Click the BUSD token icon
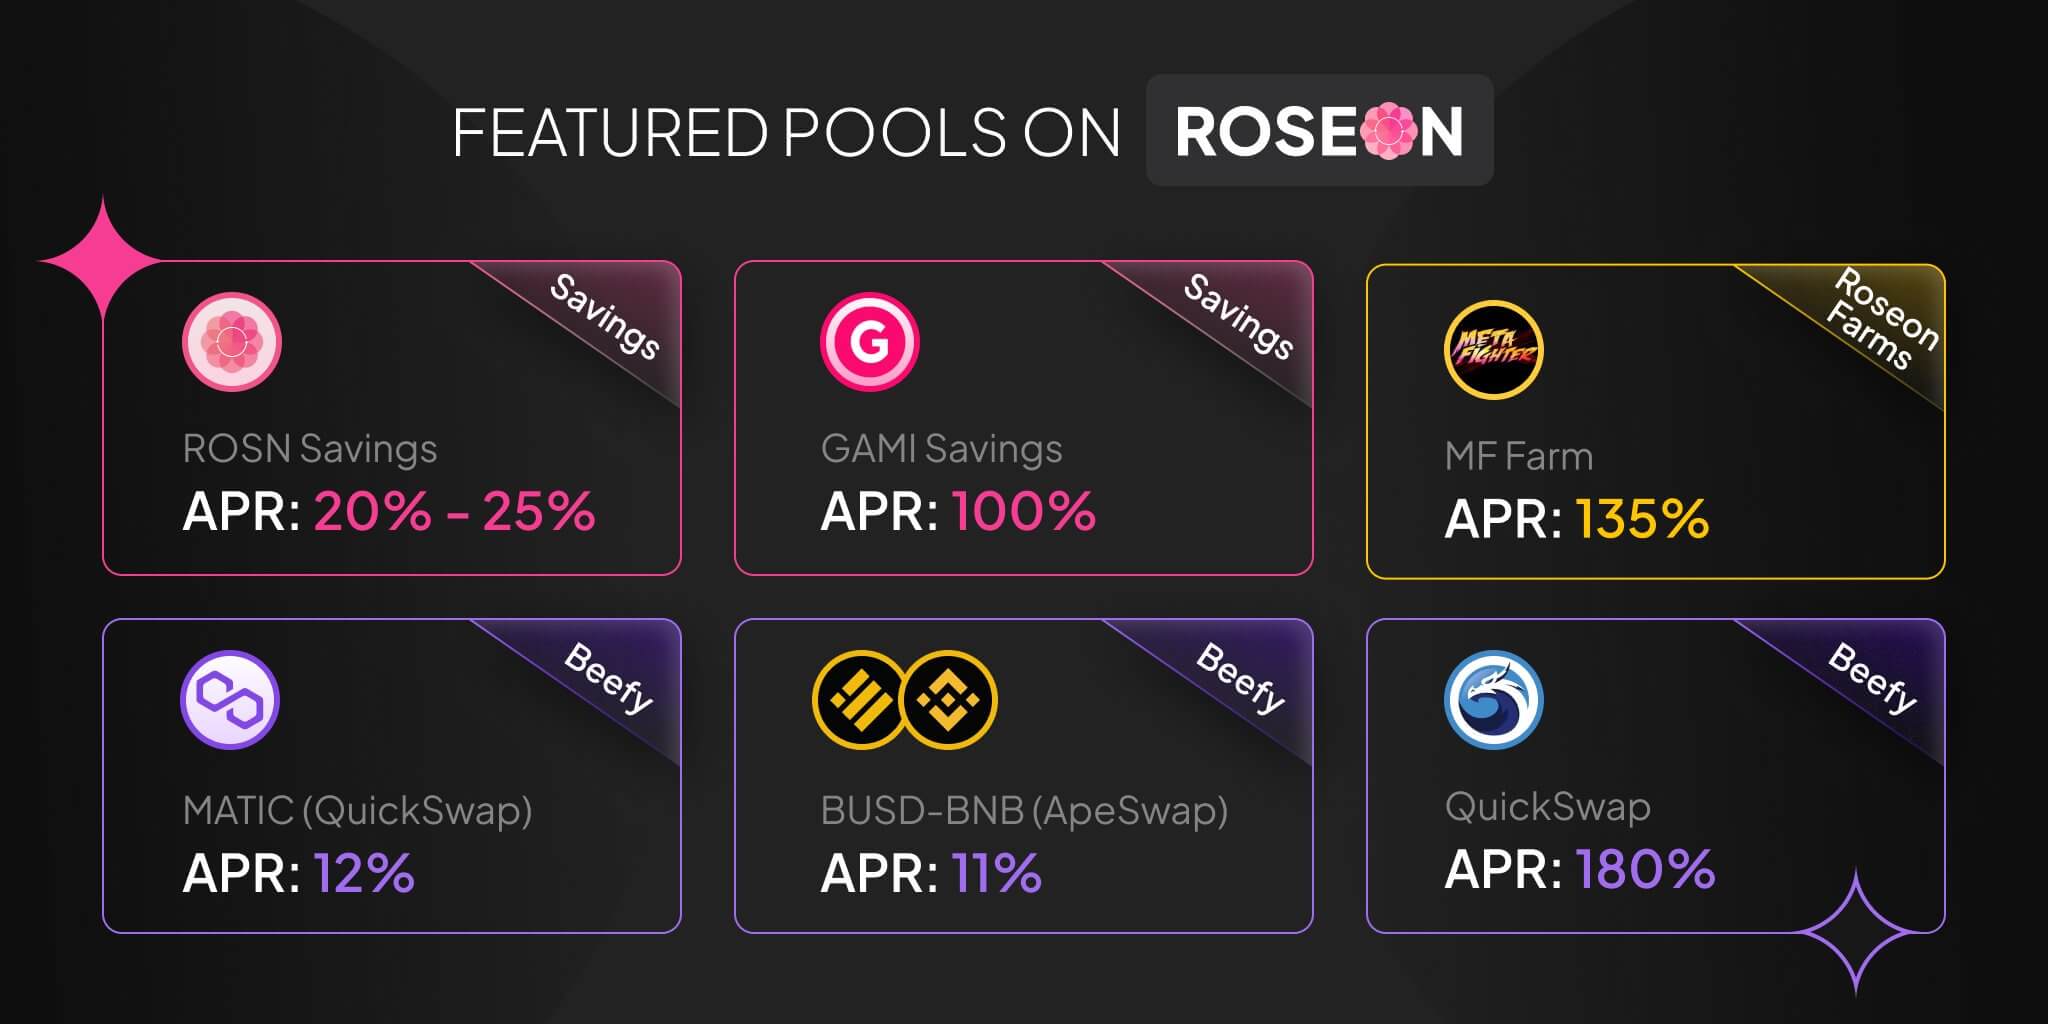 point(860,700)
